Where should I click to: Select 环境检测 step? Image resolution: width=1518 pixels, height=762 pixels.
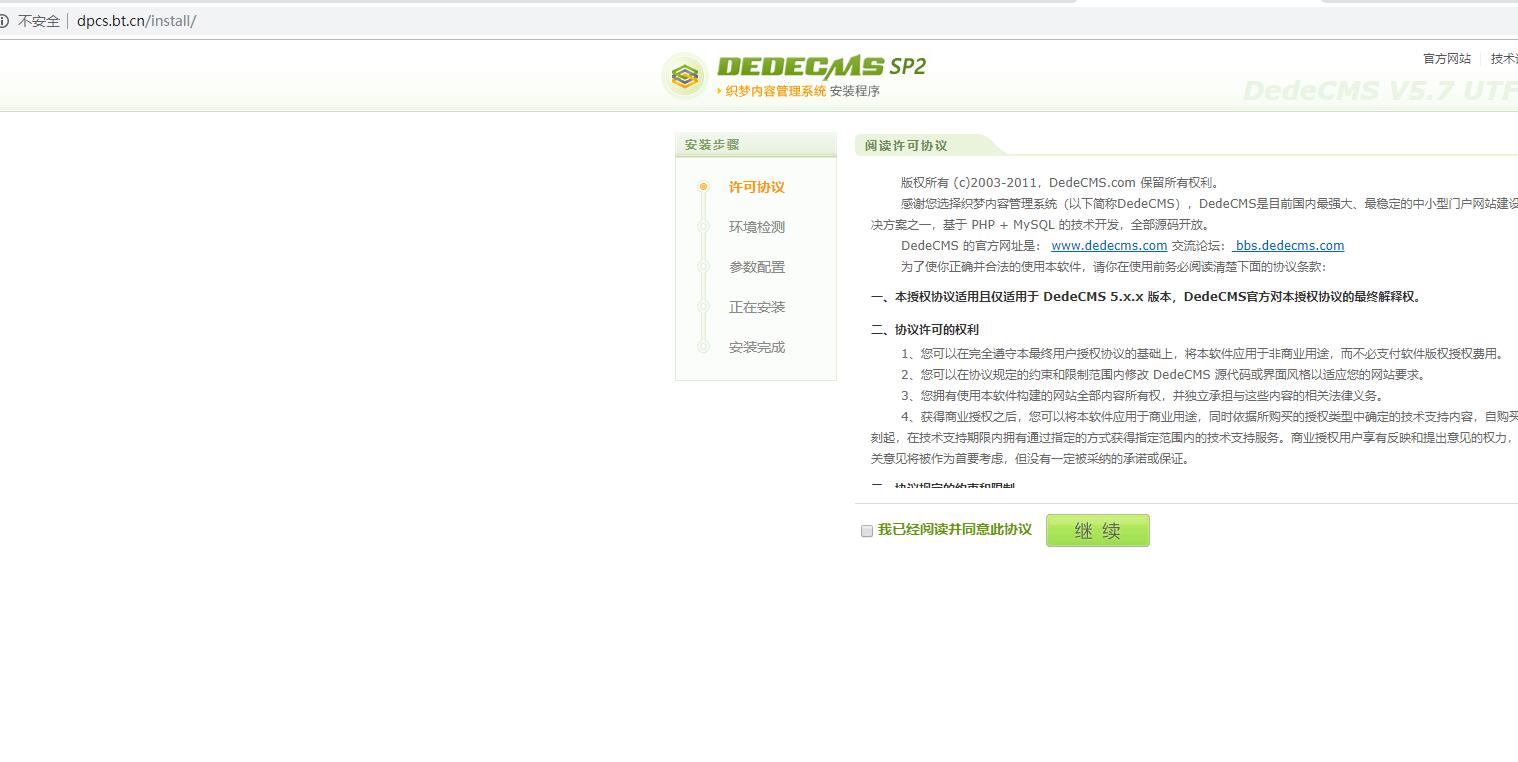tap(756, 227)
